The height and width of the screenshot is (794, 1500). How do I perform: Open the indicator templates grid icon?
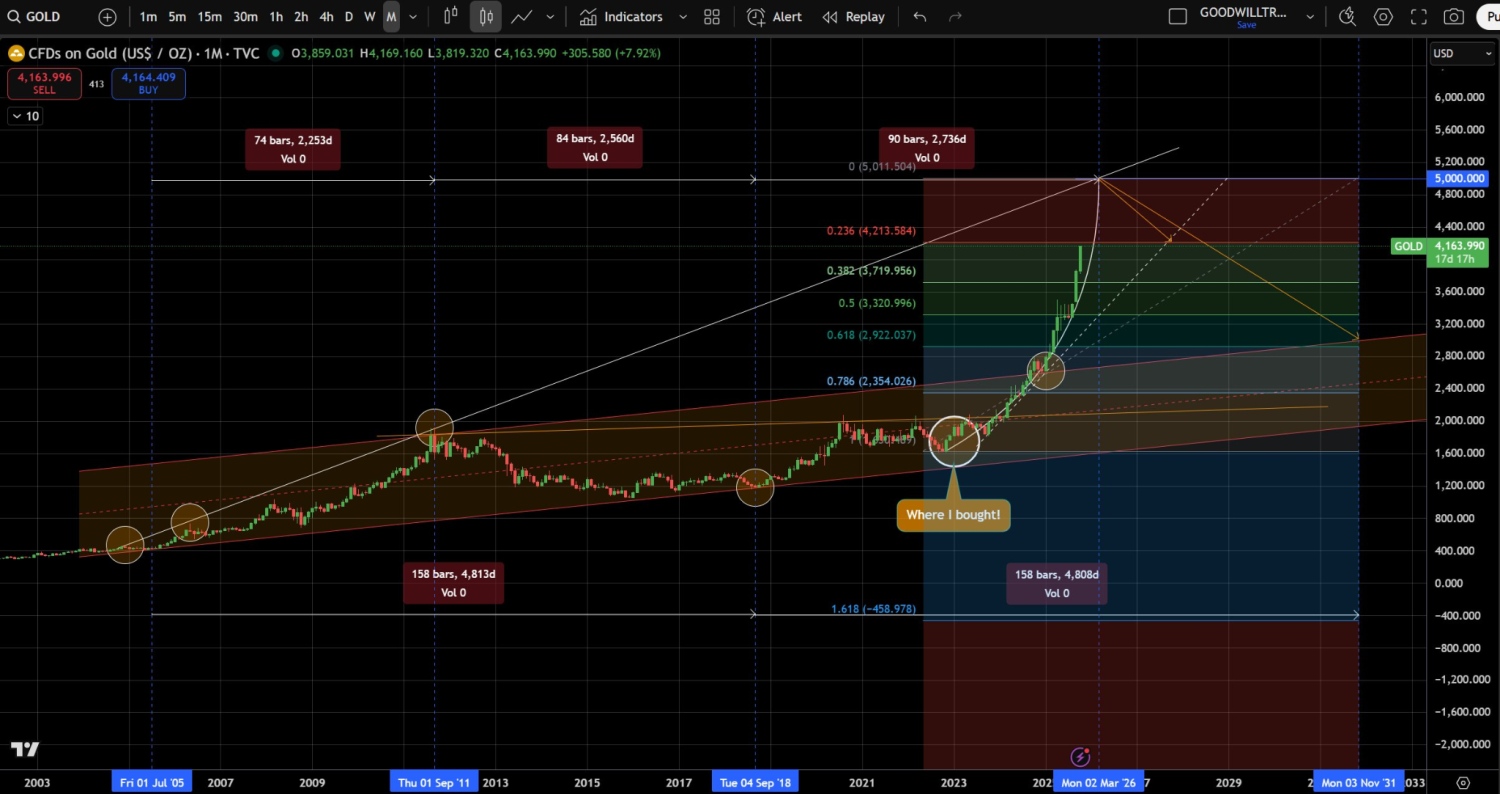712,17
